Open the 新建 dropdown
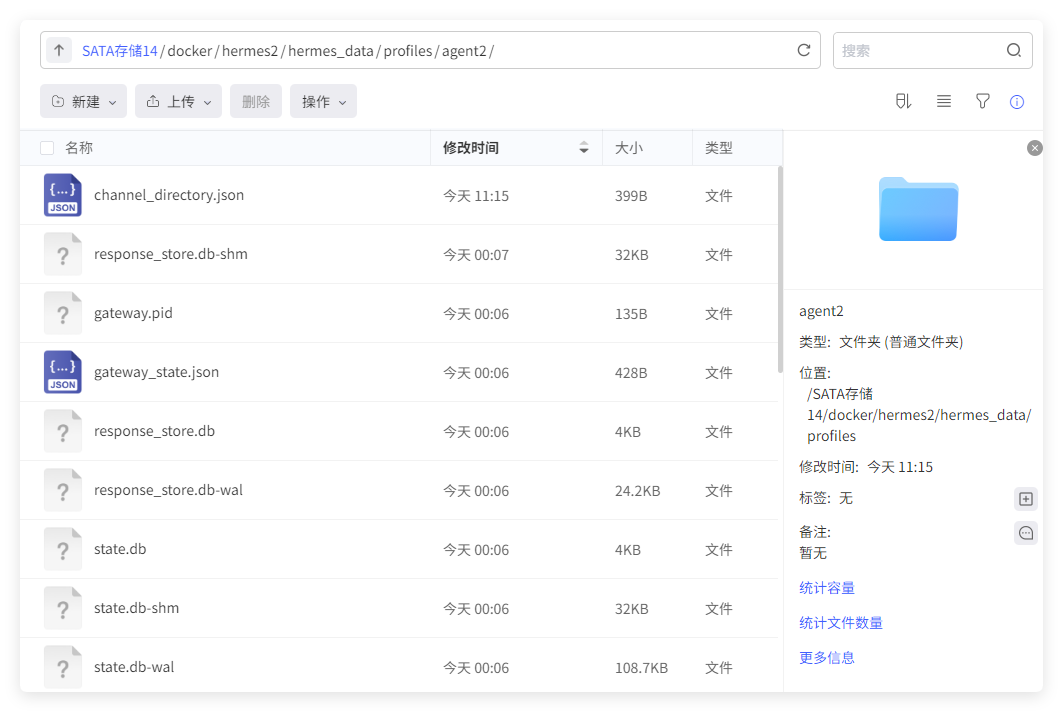 [83, 101]
